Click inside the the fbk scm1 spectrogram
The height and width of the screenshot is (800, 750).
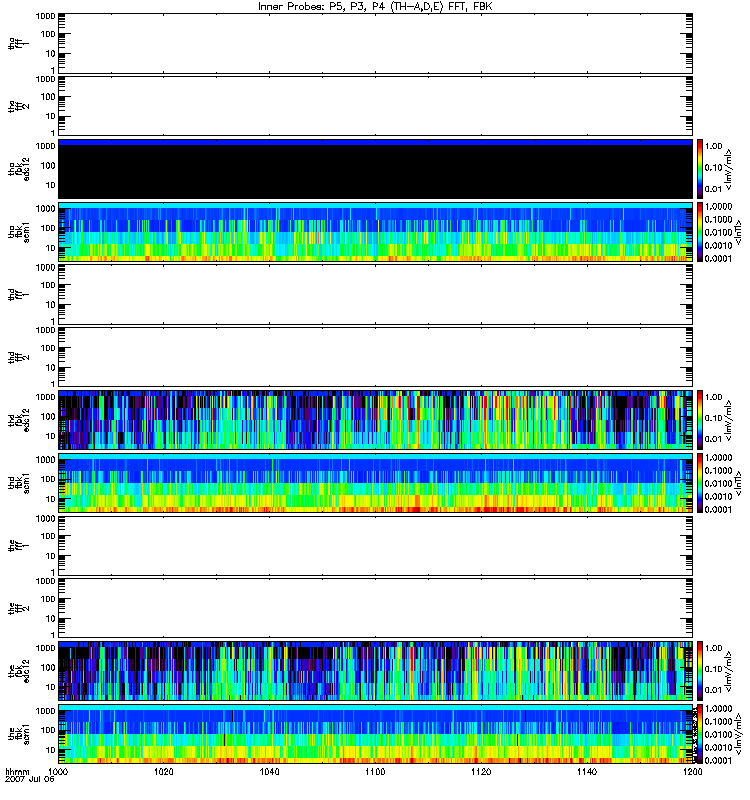tap(375, 734)
